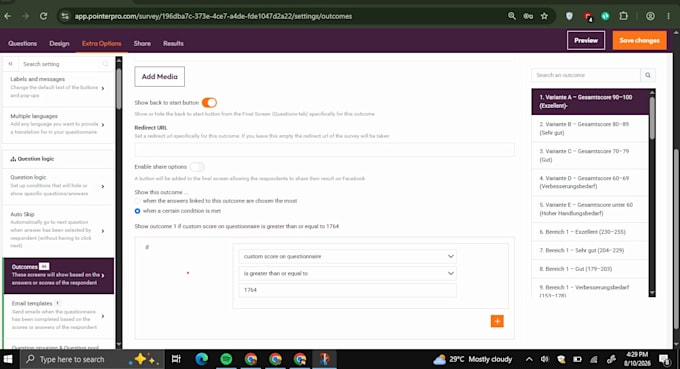680x369 pixels.
Task: Open 'custom score on questionnaire' dropdown
Action: pyautogui.click(x=347, y=256)
